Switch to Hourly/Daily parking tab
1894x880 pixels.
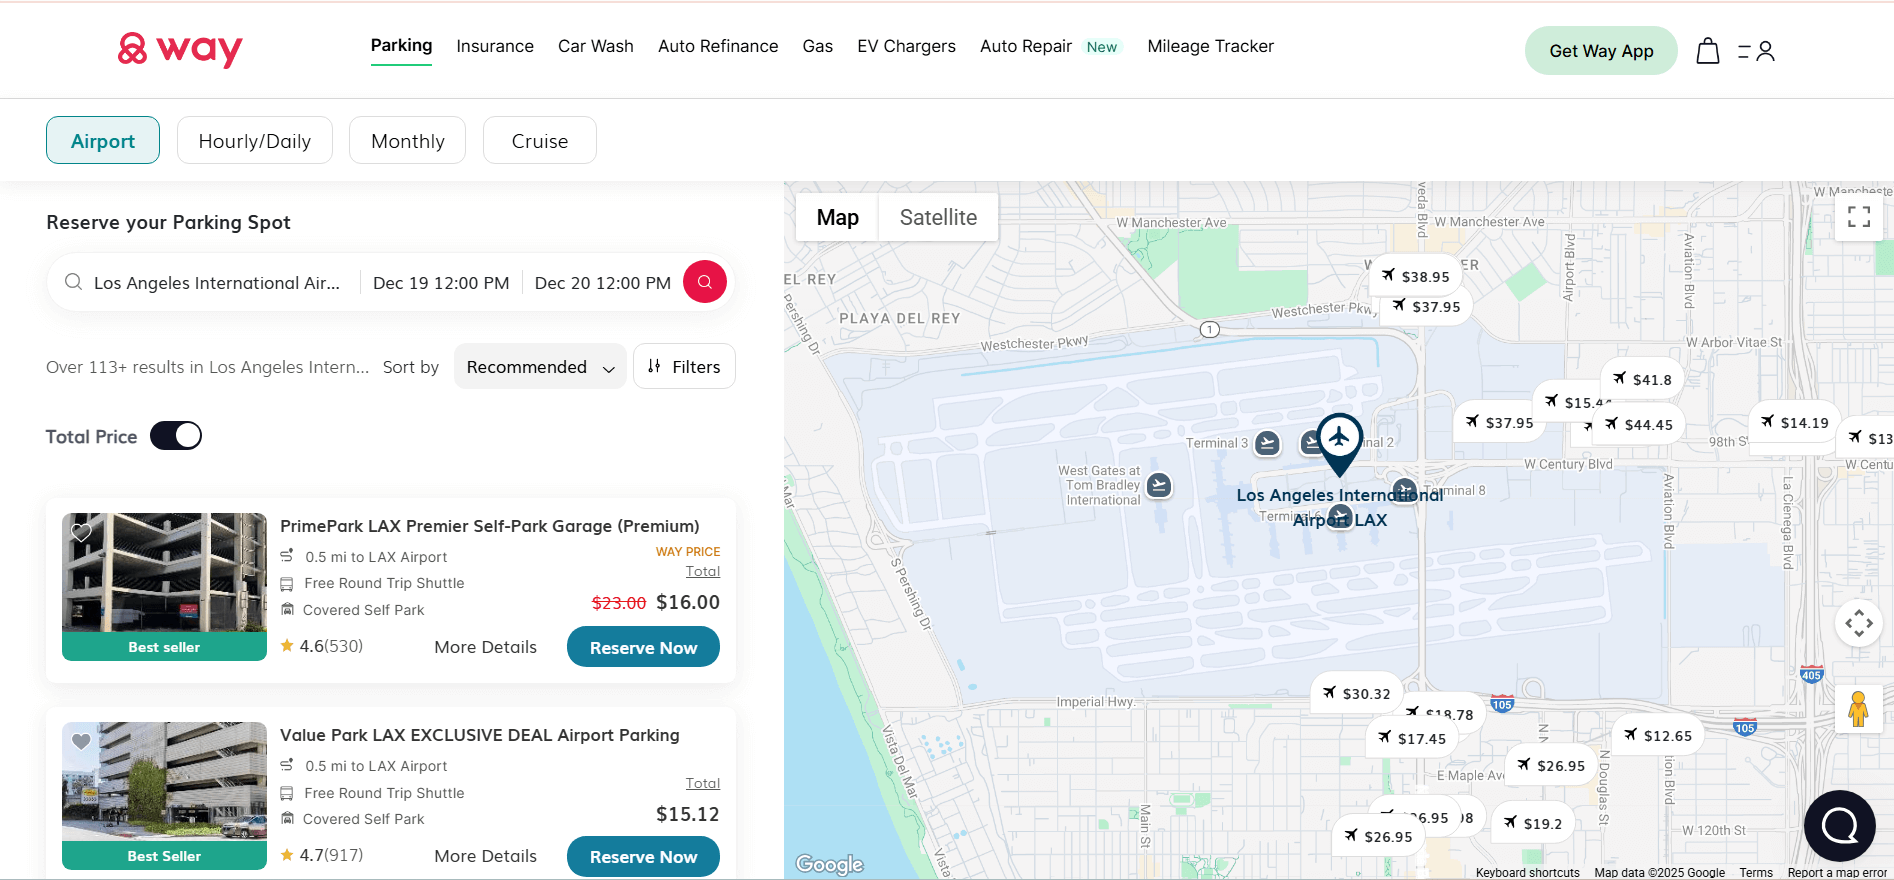tap(255, 140)
